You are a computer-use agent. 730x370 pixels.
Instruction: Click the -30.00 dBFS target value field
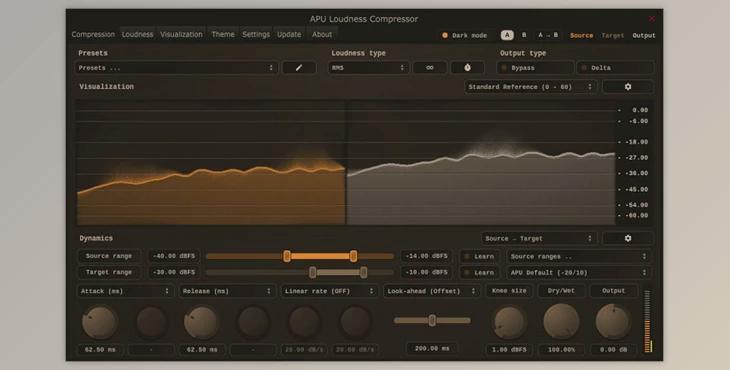174,272
